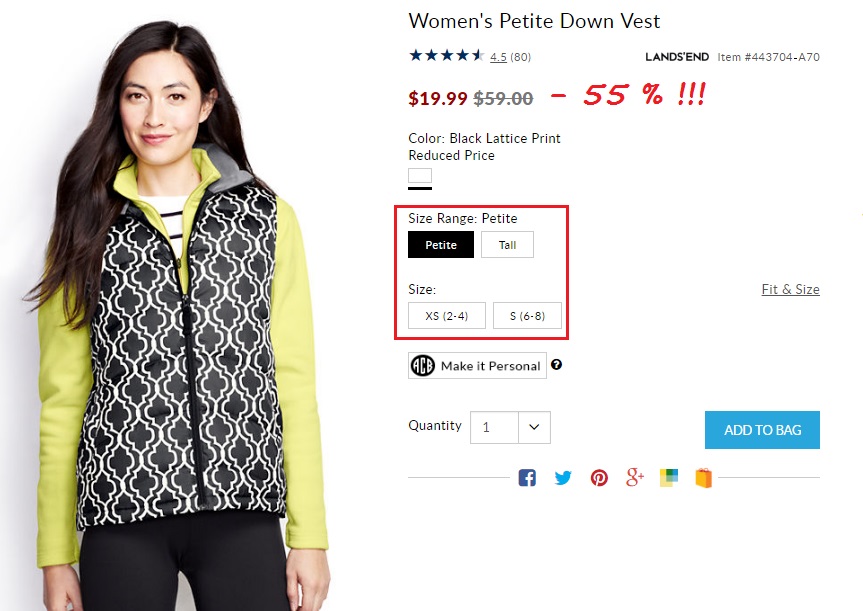Image resolution: width=863 pixels, height=611 pixels.
Task: Click the ADD TO BAG button
Action: click(762, 430)
